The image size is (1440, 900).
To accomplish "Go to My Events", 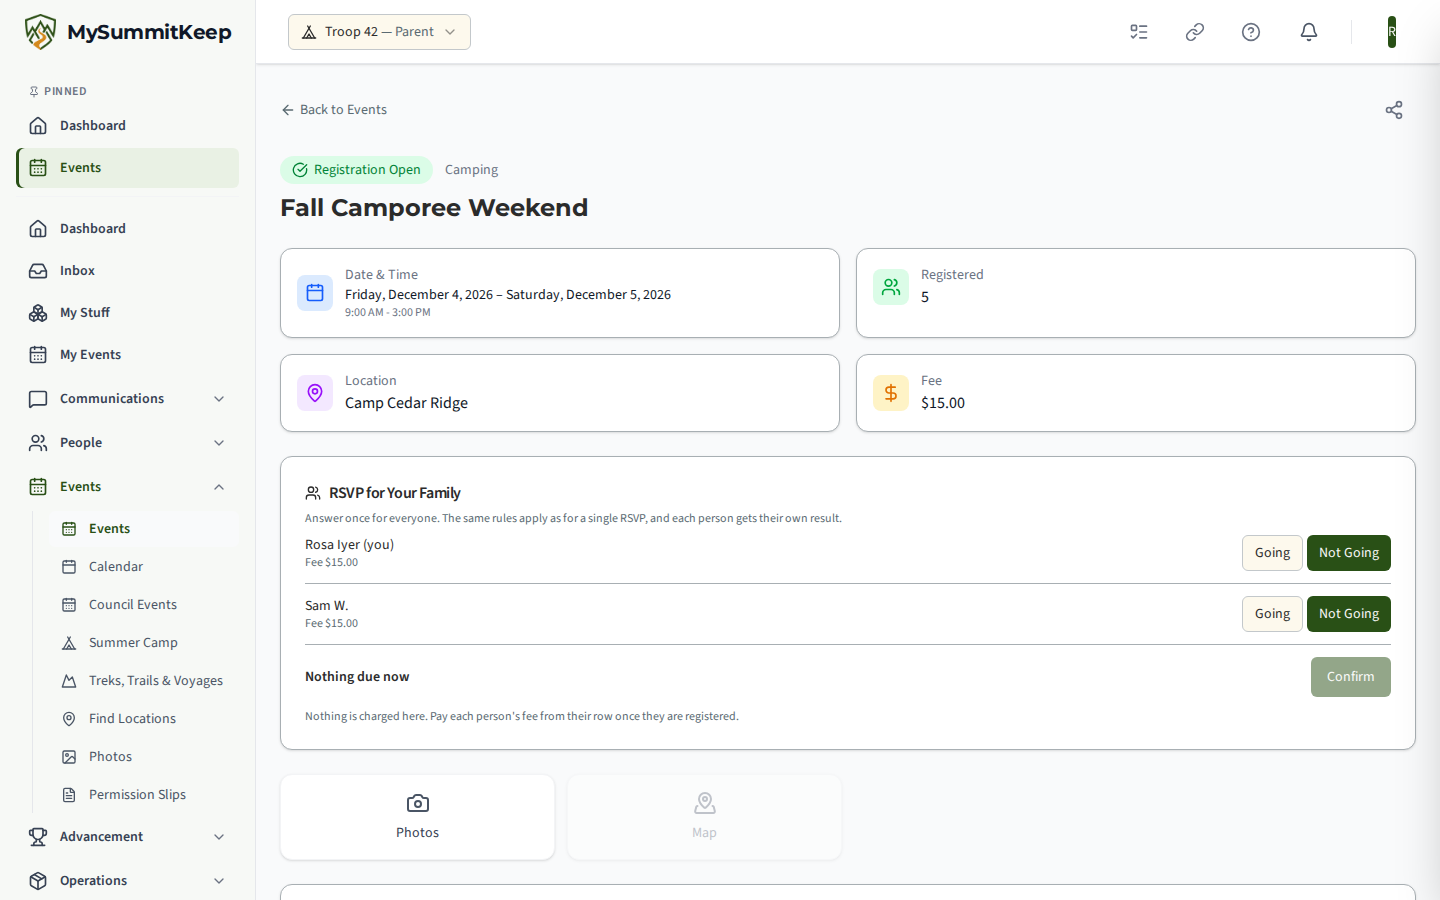I will [127, 355].
